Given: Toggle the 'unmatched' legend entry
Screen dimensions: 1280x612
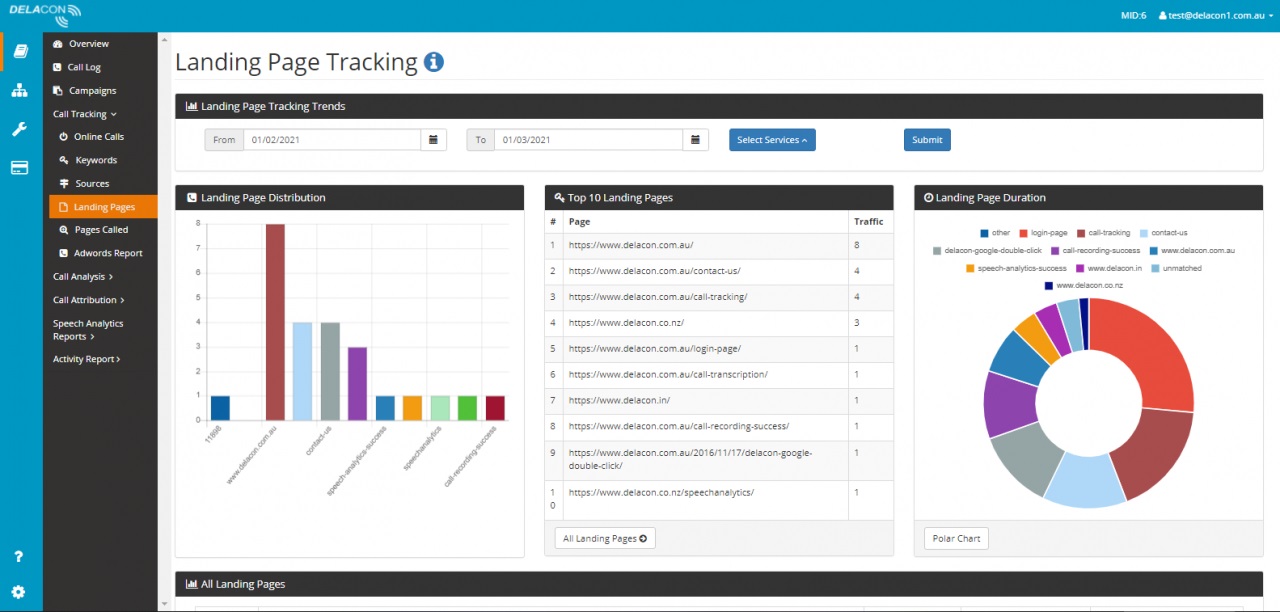Looking at the screenshot, I should (x=1177, y=269).
